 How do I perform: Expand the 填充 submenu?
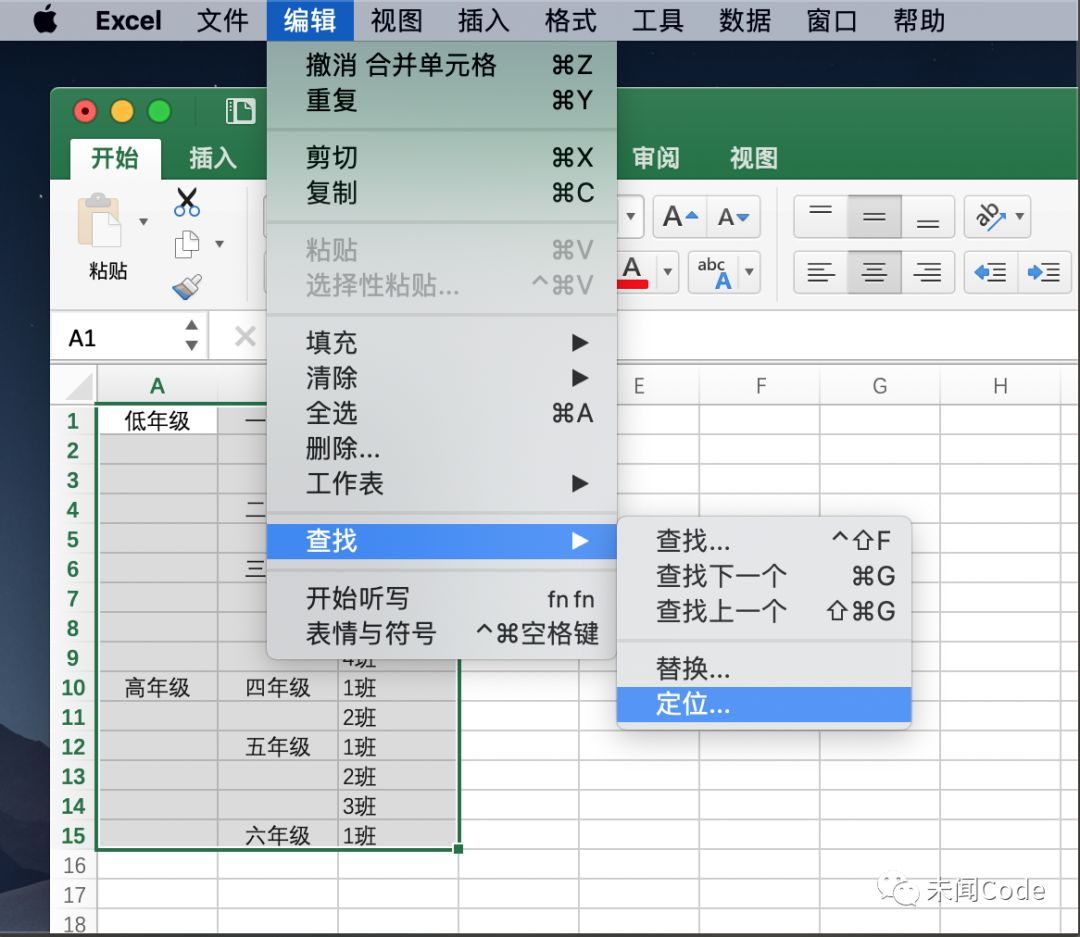click(x=444, y=342)
